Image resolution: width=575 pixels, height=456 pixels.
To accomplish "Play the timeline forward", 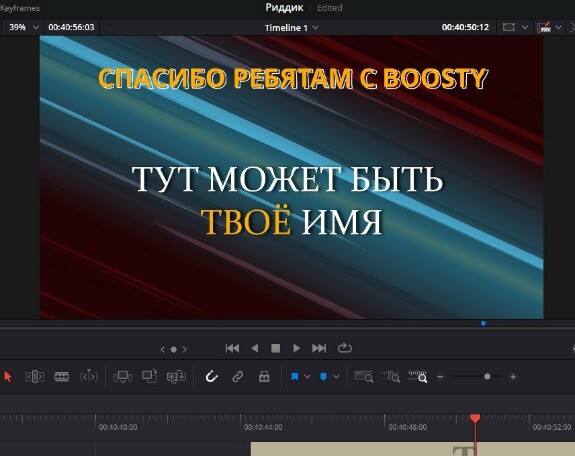I will [x=296, y=348].
